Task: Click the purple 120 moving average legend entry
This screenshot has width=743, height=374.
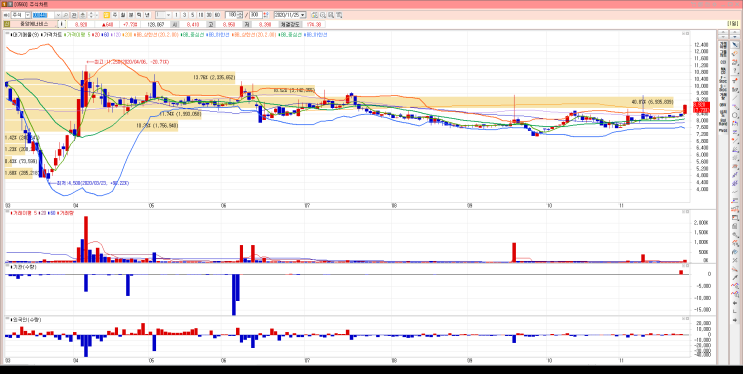Action: pos(117,34)
